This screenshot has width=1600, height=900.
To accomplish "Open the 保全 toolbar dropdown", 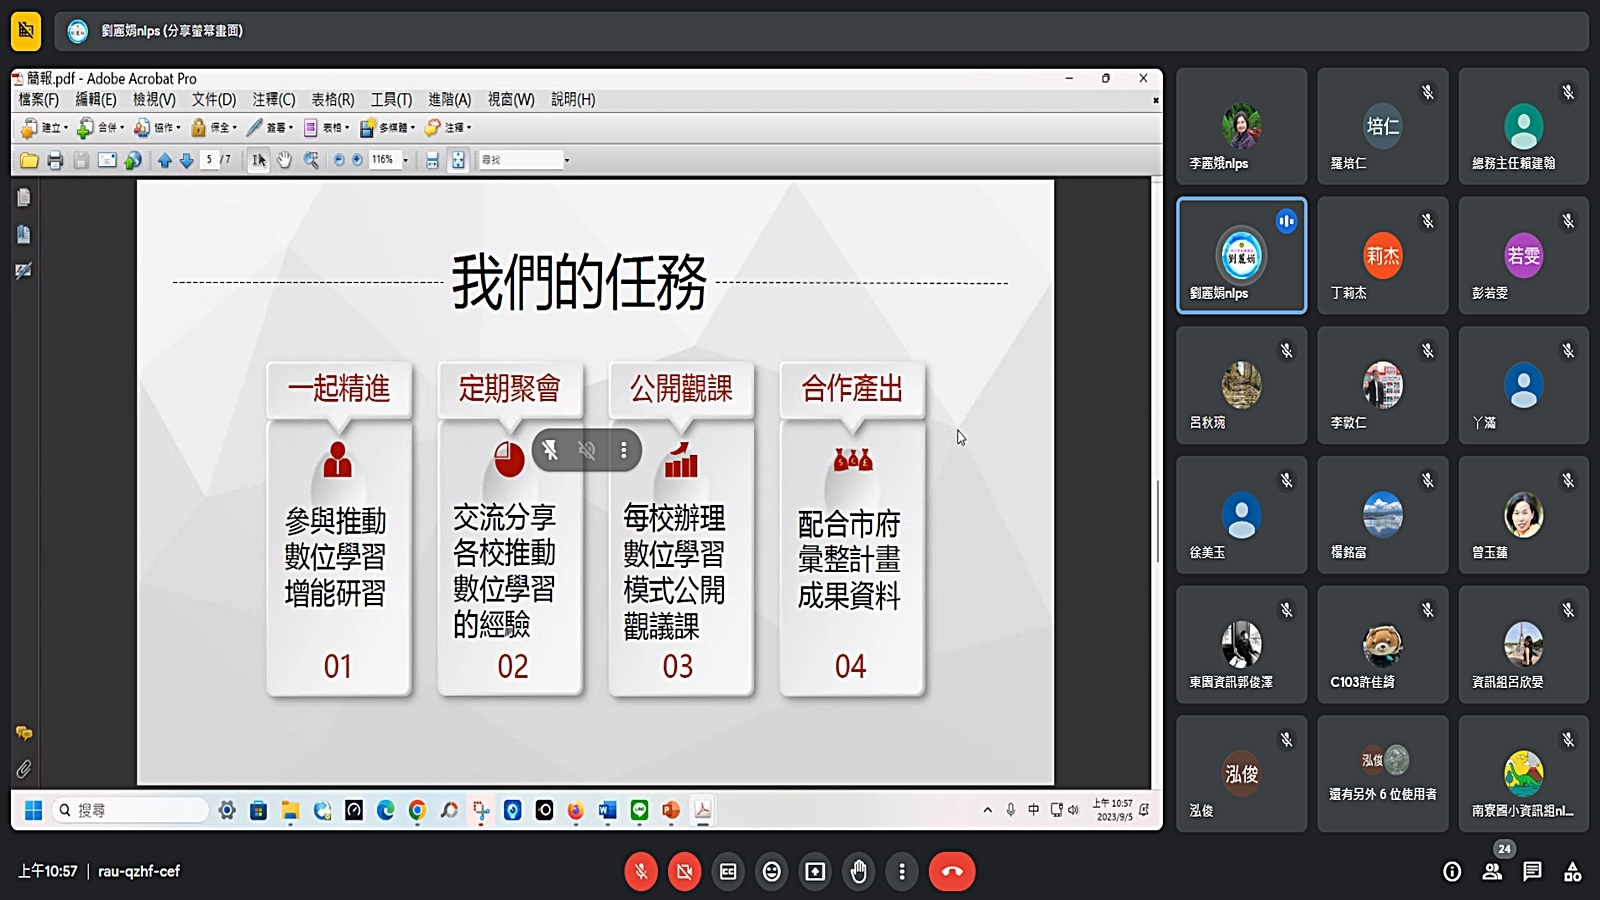I will [x=214, y=128].
